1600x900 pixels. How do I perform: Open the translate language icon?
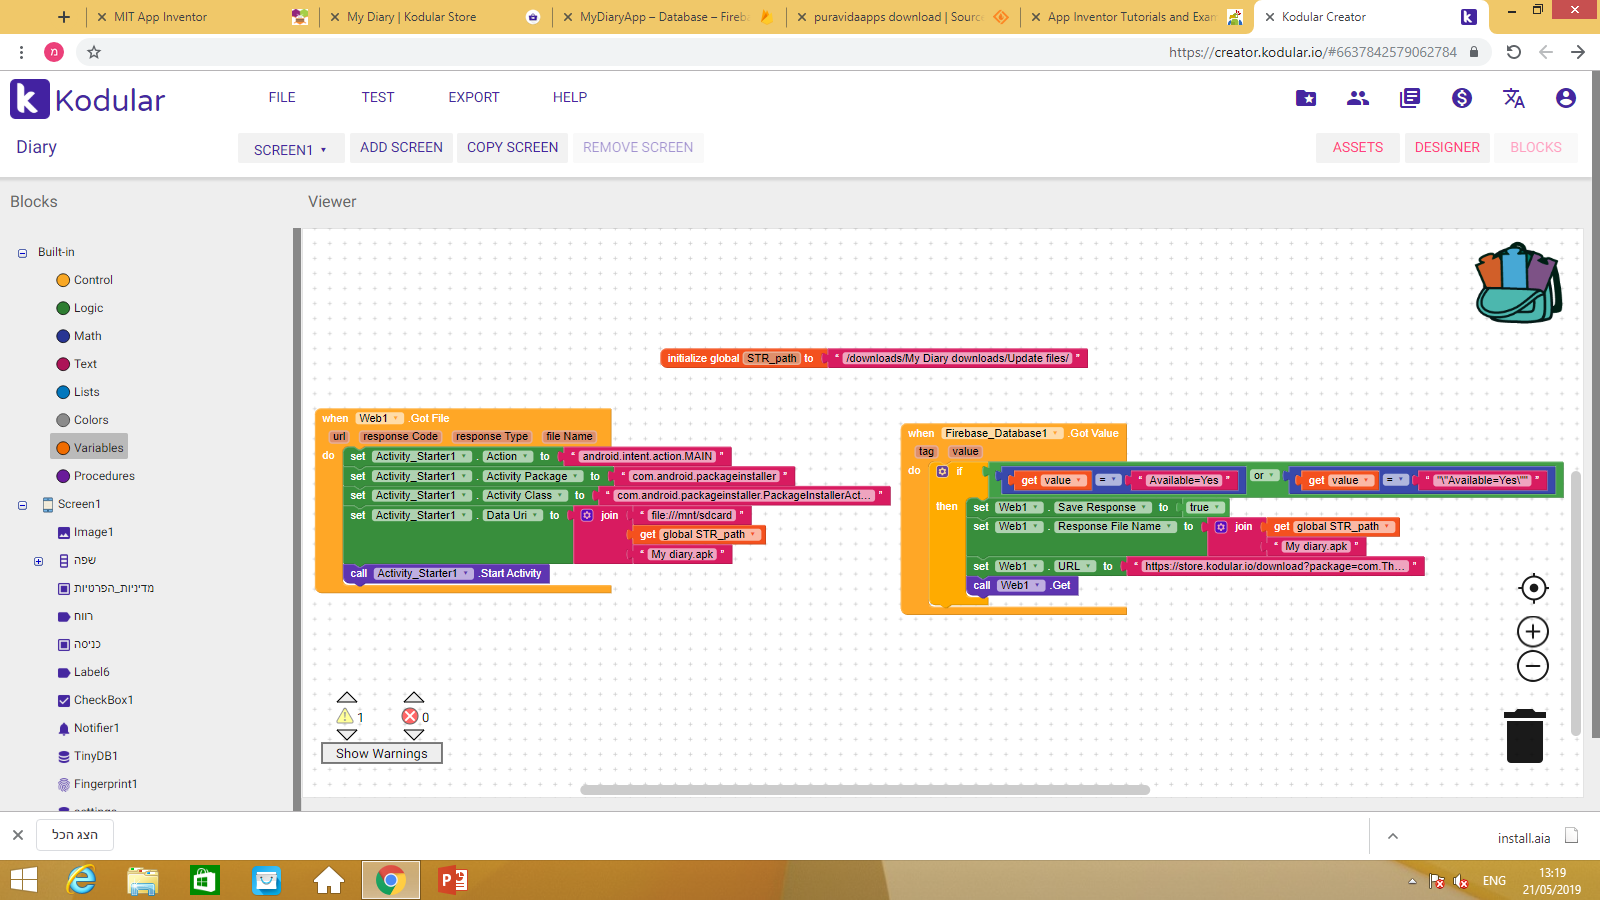[x=1513, y=98]
